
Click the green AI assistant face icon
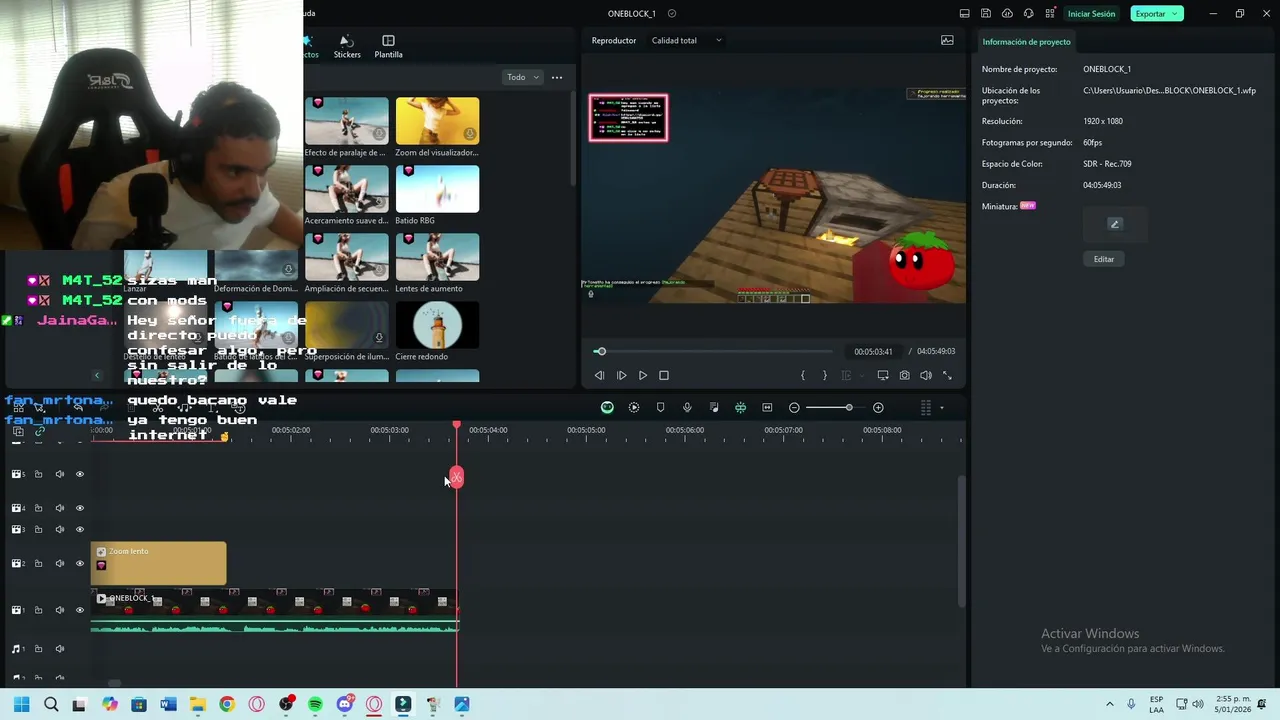(607, 407)
